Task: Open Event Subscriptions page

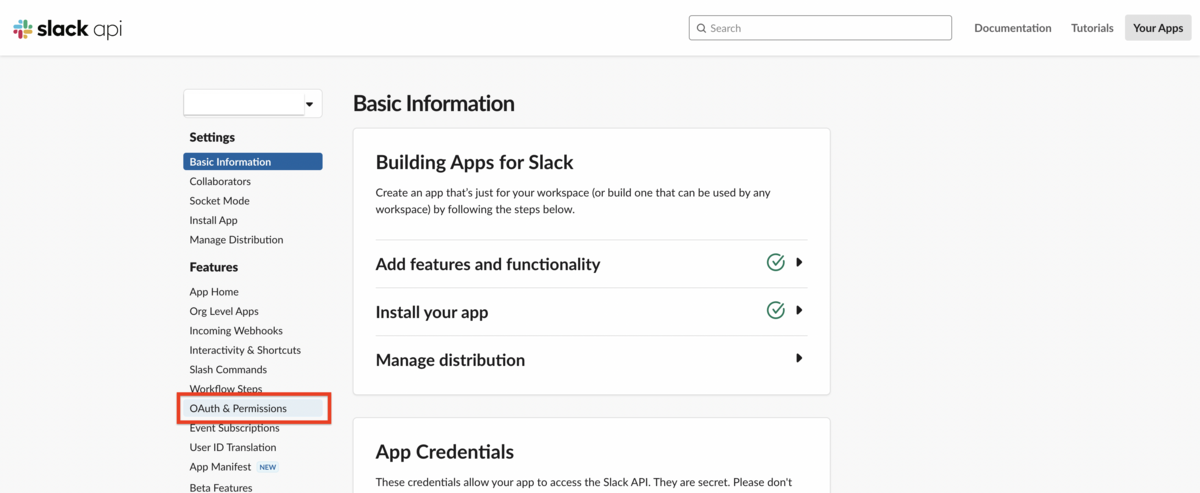Action: pyautogui.click(x=234, y=428)
